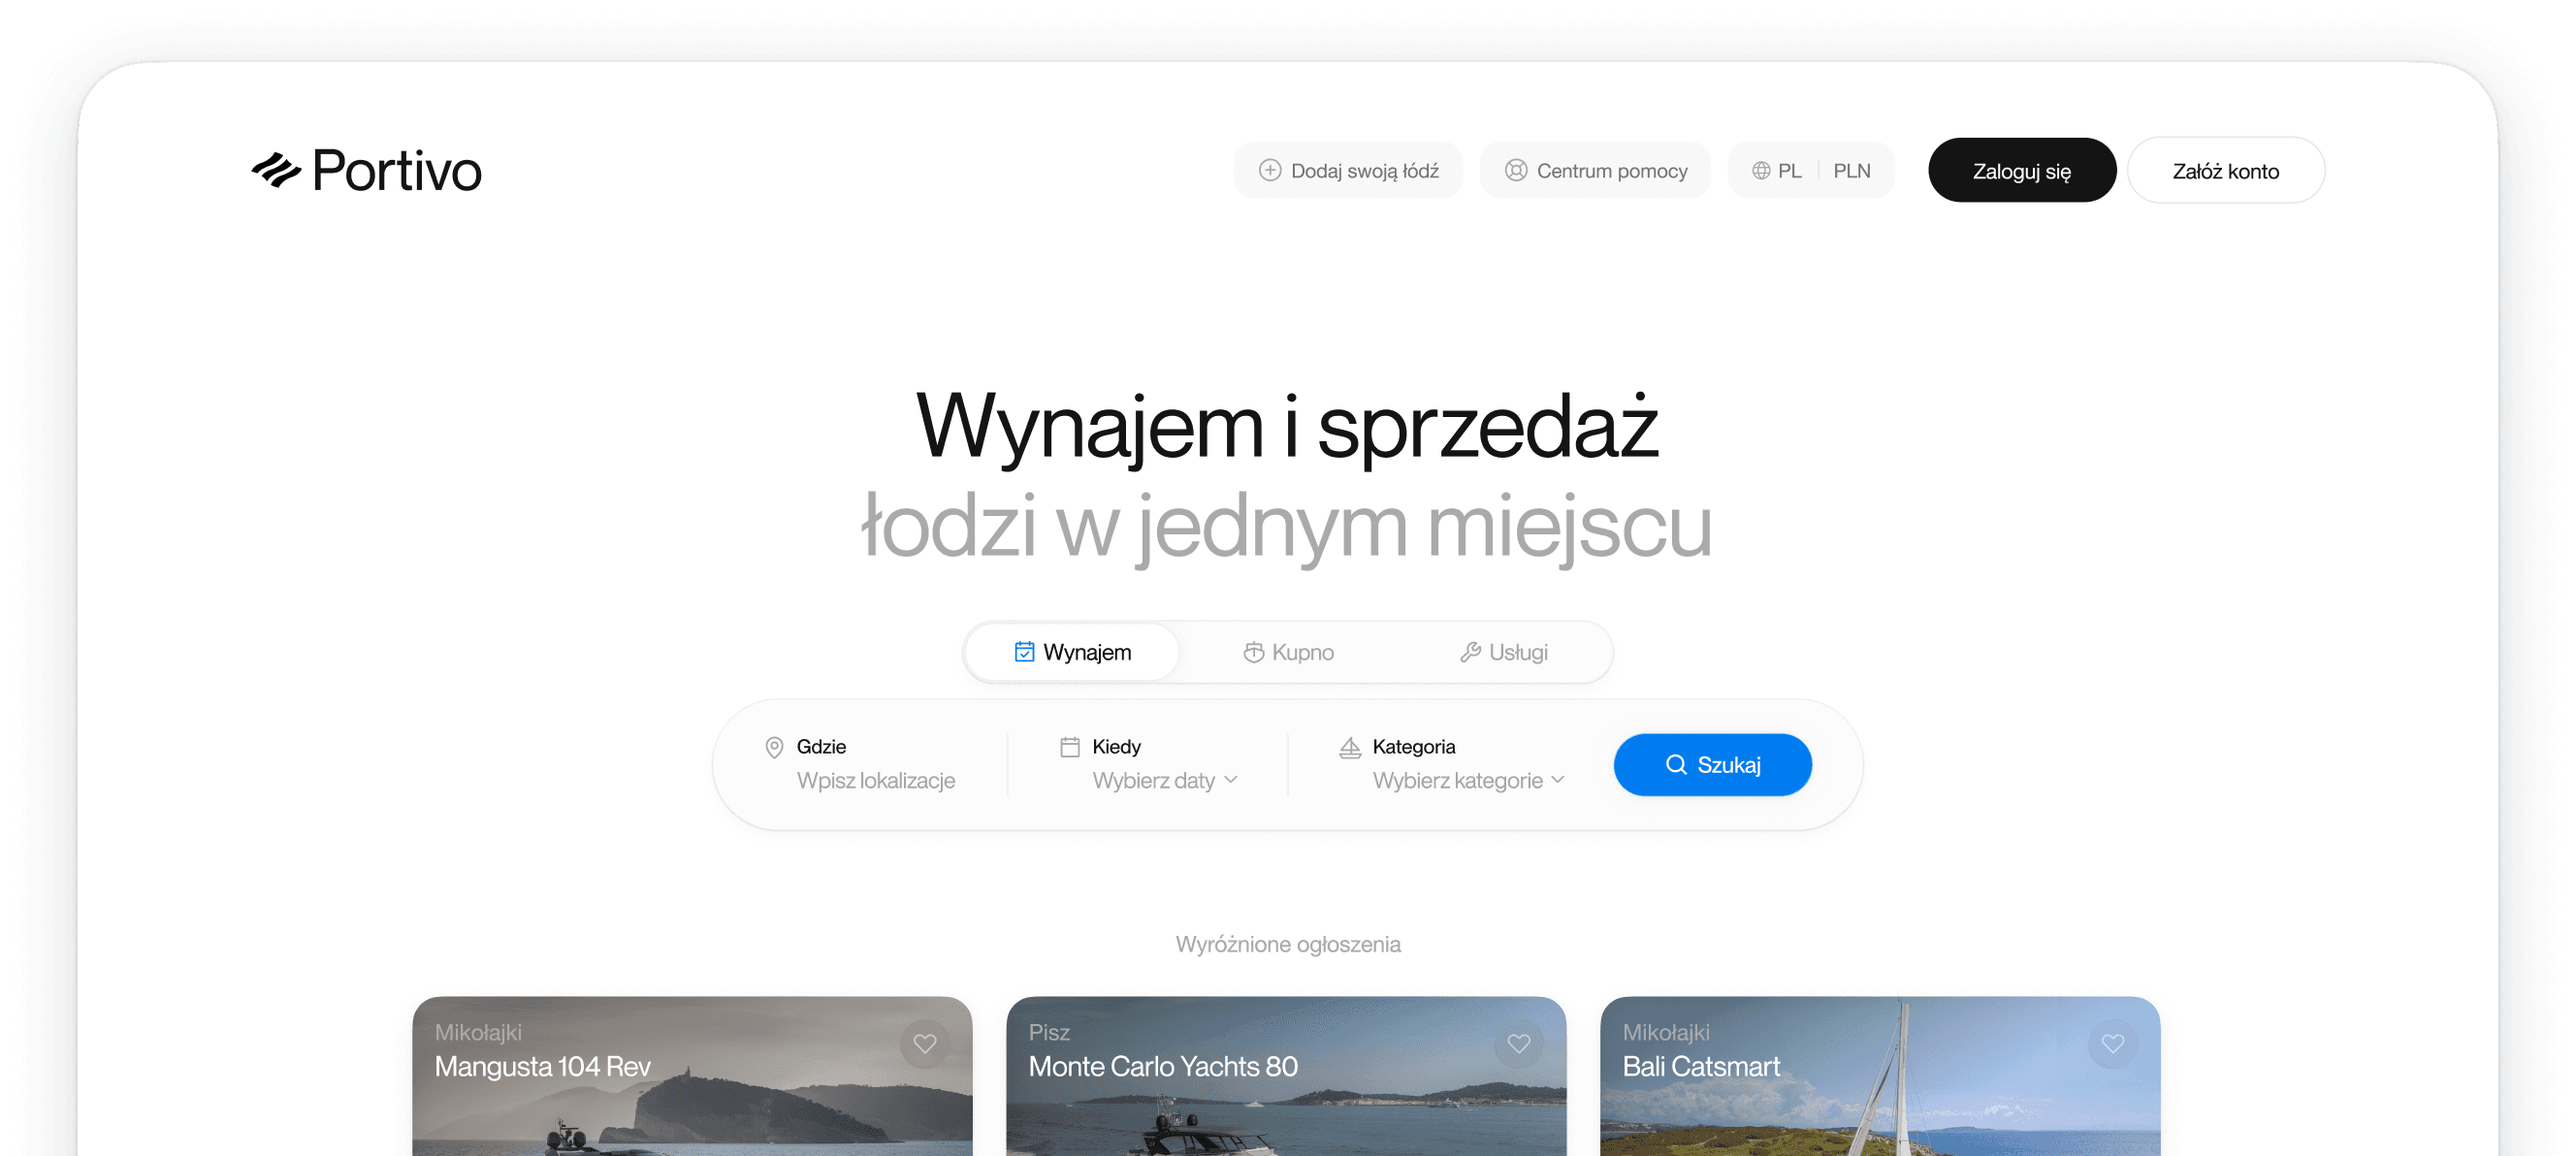Click the location pin icon beside Gdzie
This screenshot has width=2576, height=1156.
(773, 747)
